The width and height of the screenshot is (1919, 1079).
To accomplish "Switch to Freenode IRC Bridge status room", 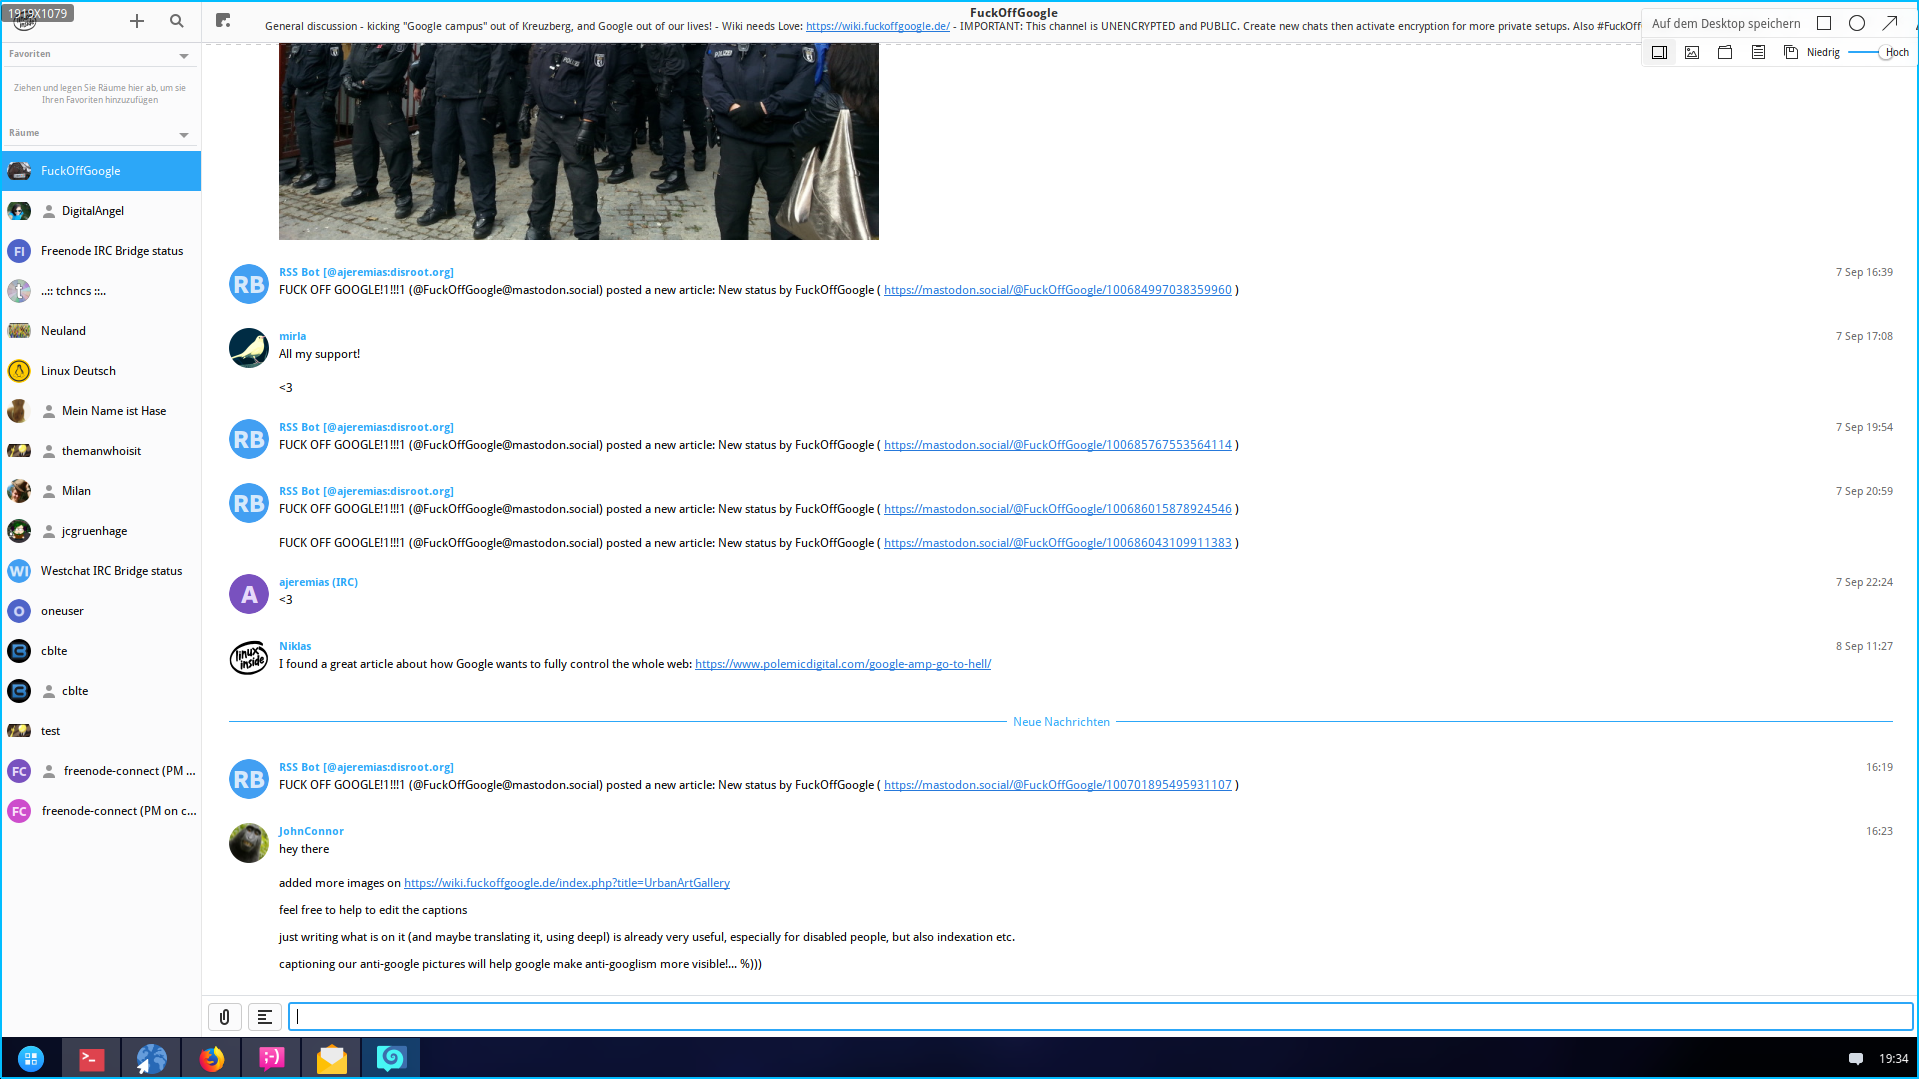I will 112,251.
